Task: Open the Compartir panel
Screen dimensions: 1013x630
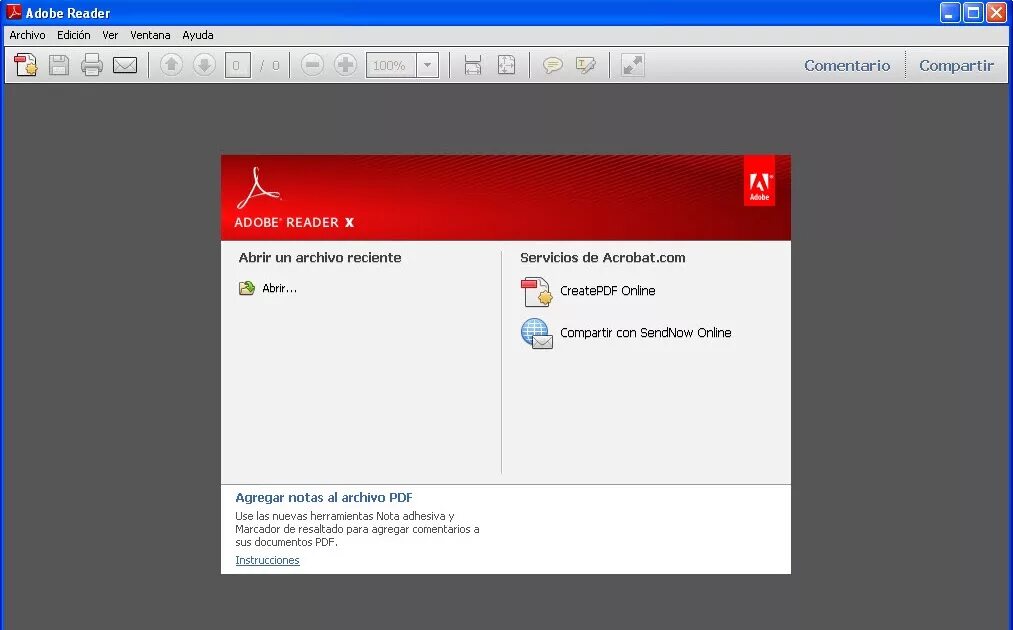Action: 956,65
